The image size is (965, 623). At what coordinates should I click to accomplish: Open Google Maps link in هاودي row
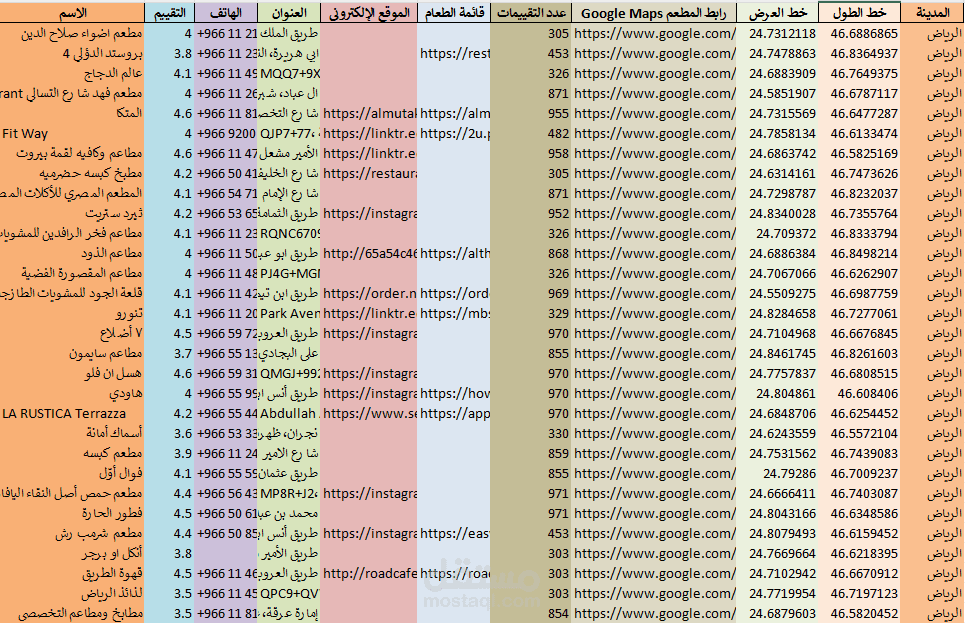[654, 394]
